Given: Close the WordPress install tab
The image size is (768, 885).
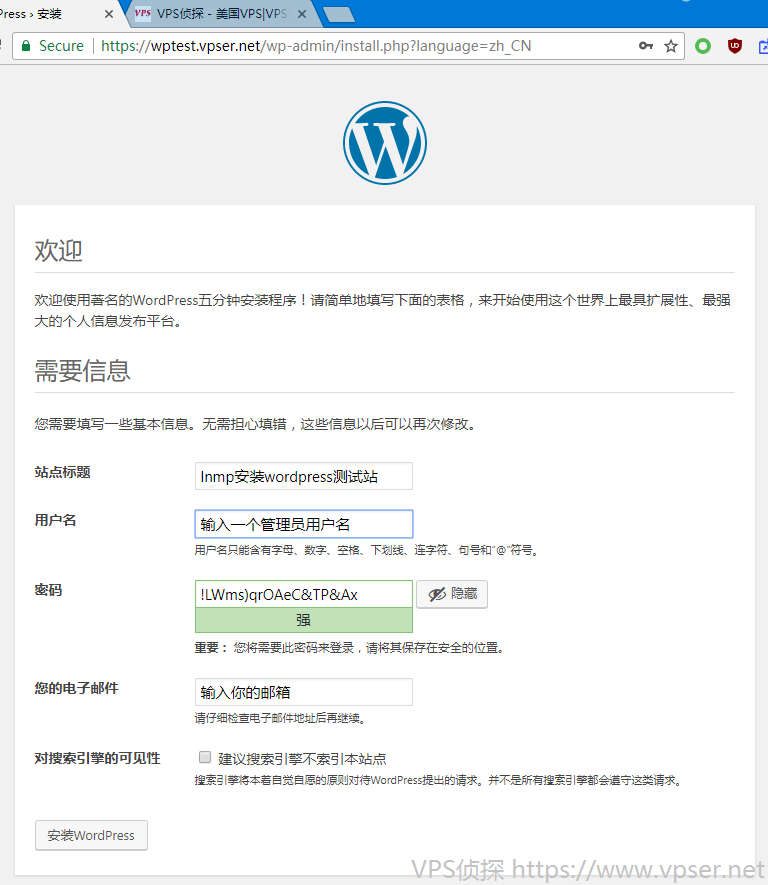Looking at the screenshot, I should [x=109, y=14].
